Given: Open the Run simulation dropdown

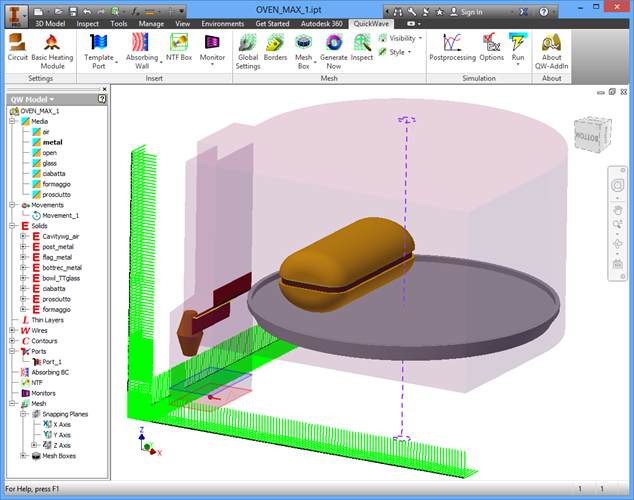Looking at the screenshot, I should pos(518,58).
